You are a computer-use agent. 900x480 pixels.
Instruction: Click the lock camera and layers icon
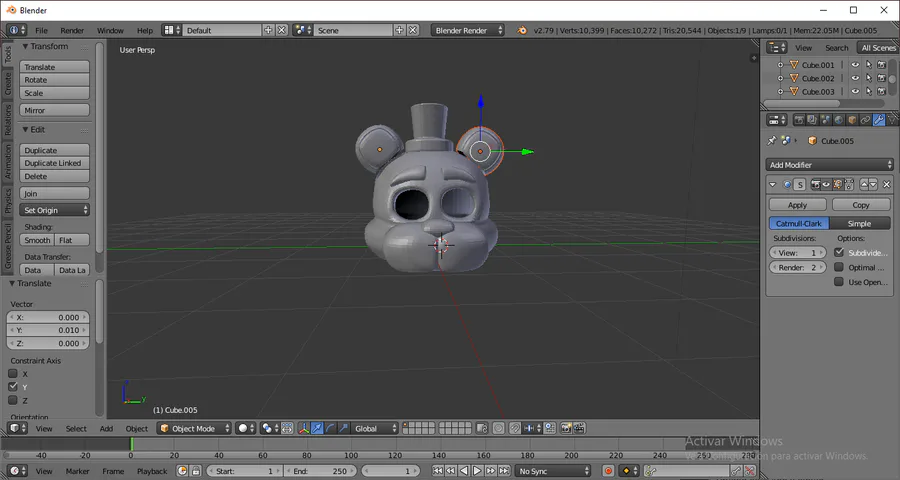(482, 428)
